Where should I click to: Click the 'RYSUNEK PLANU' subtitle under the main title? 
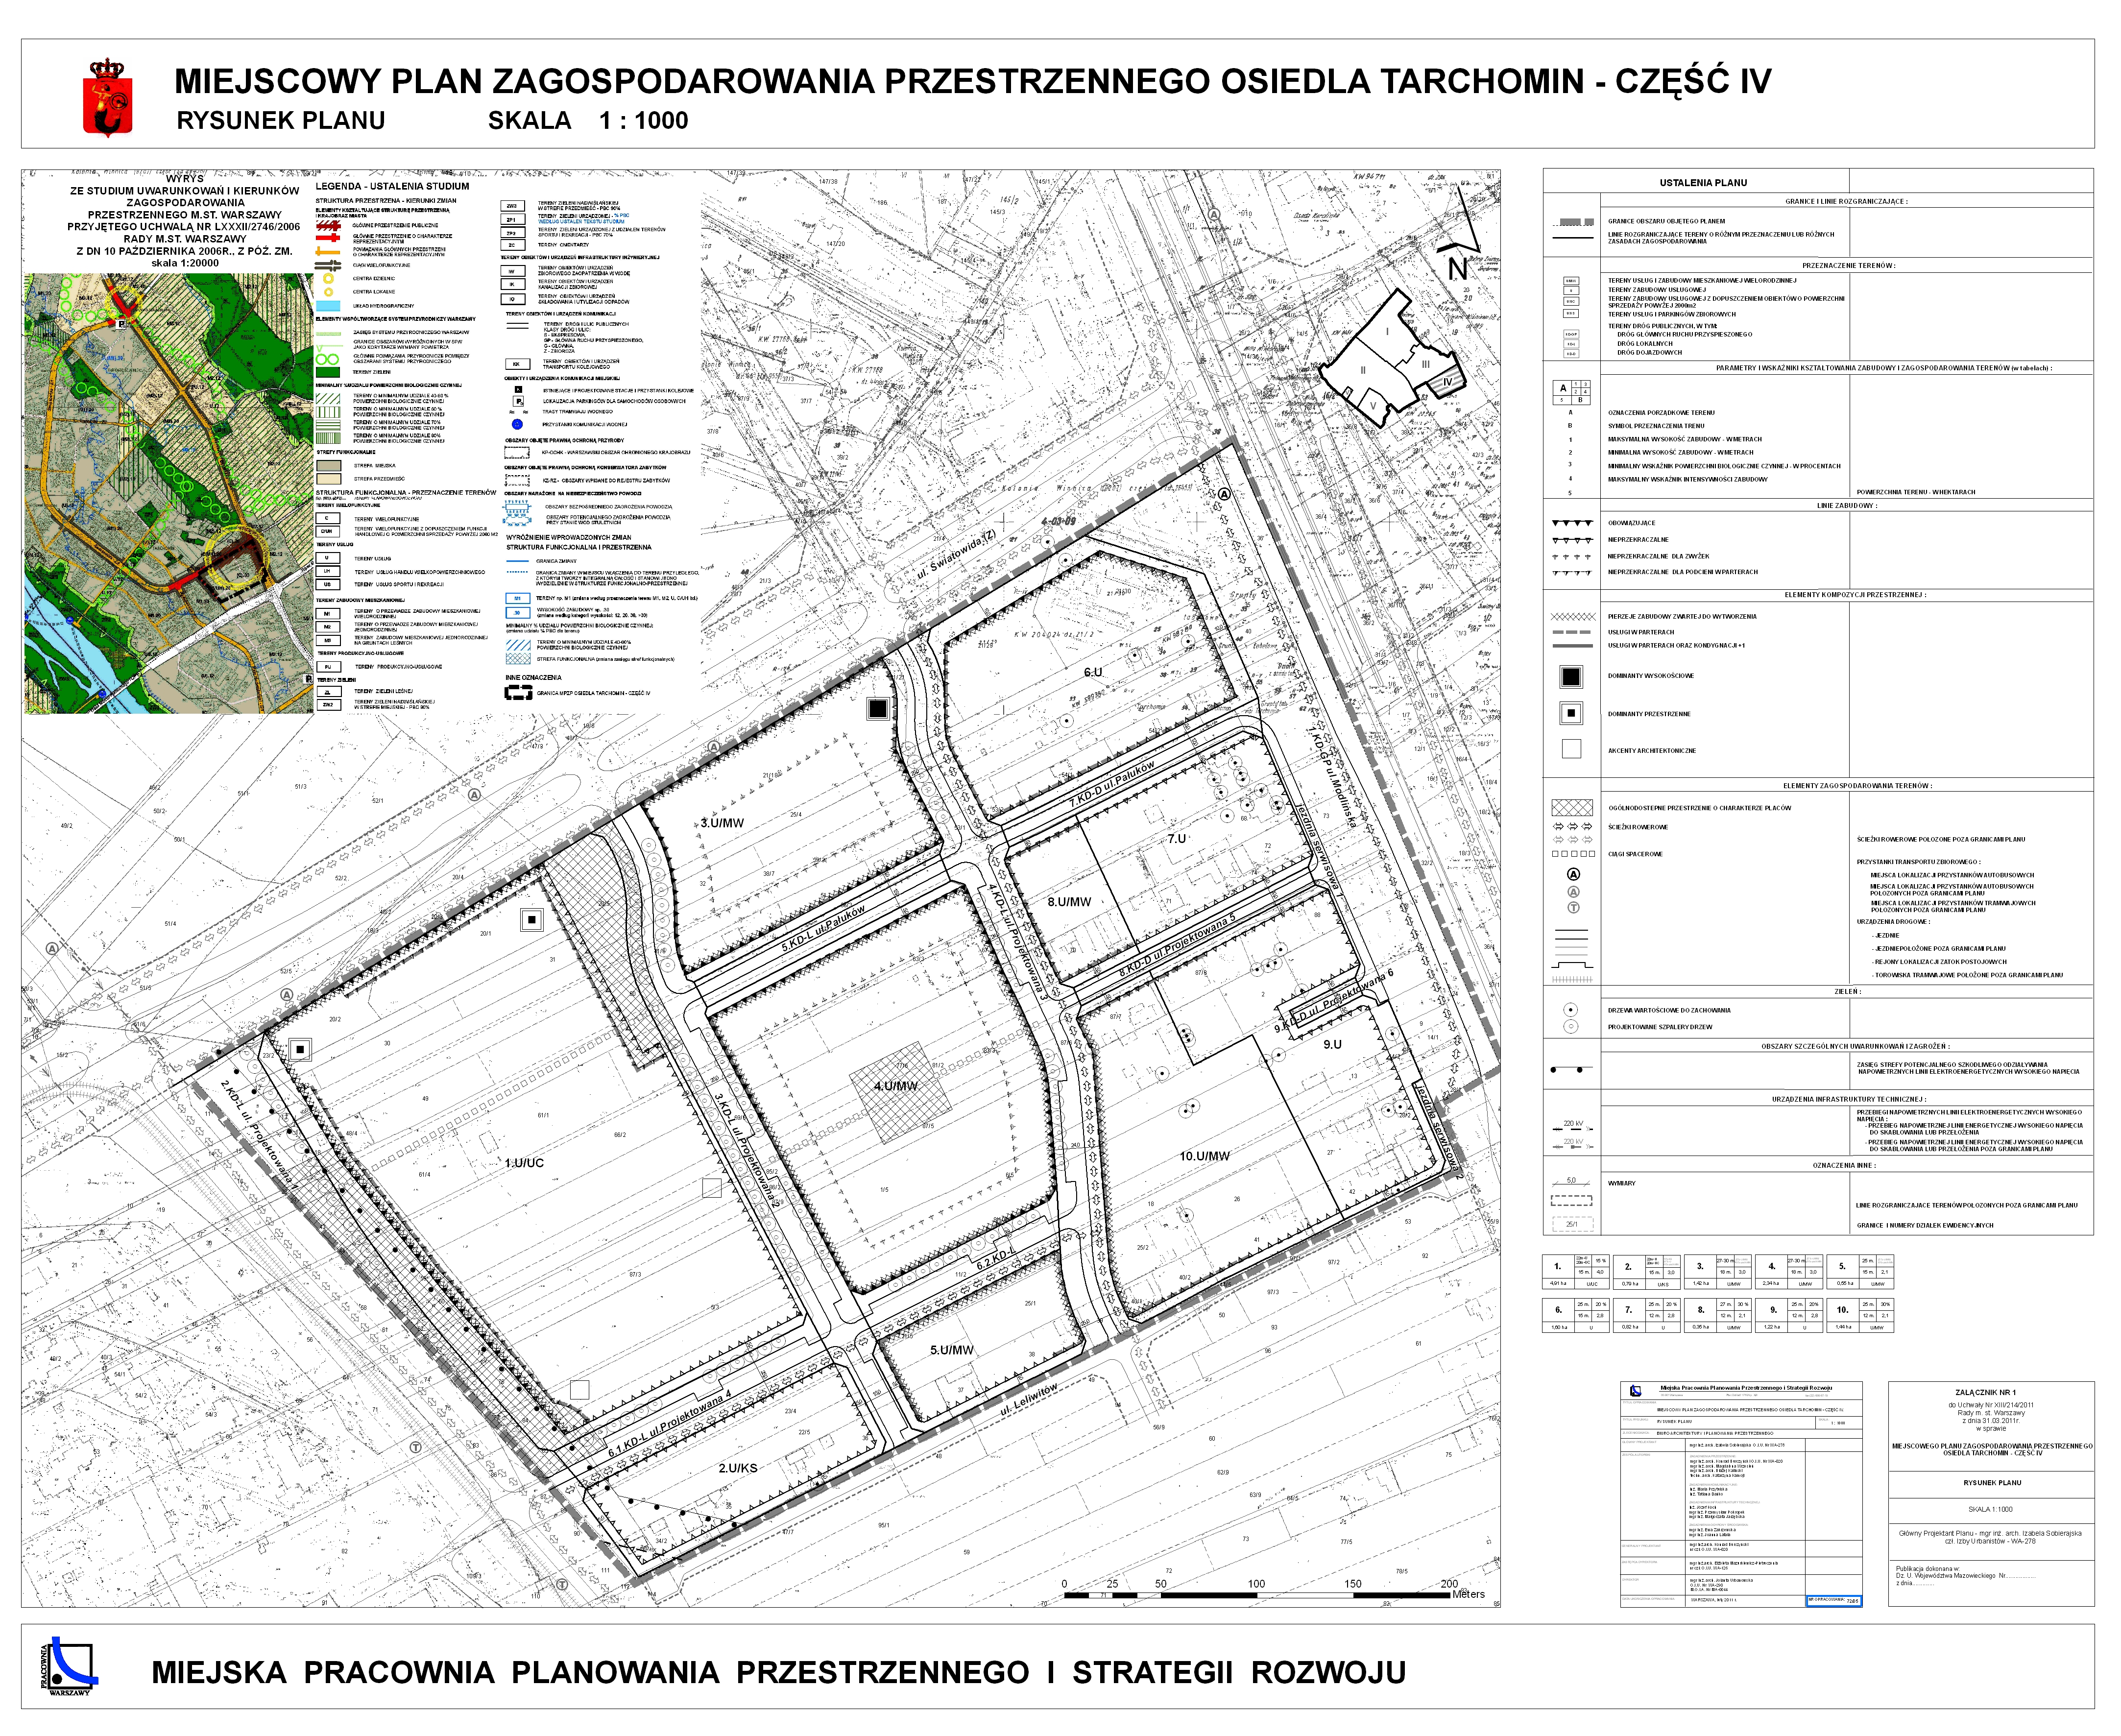[281, 121]
